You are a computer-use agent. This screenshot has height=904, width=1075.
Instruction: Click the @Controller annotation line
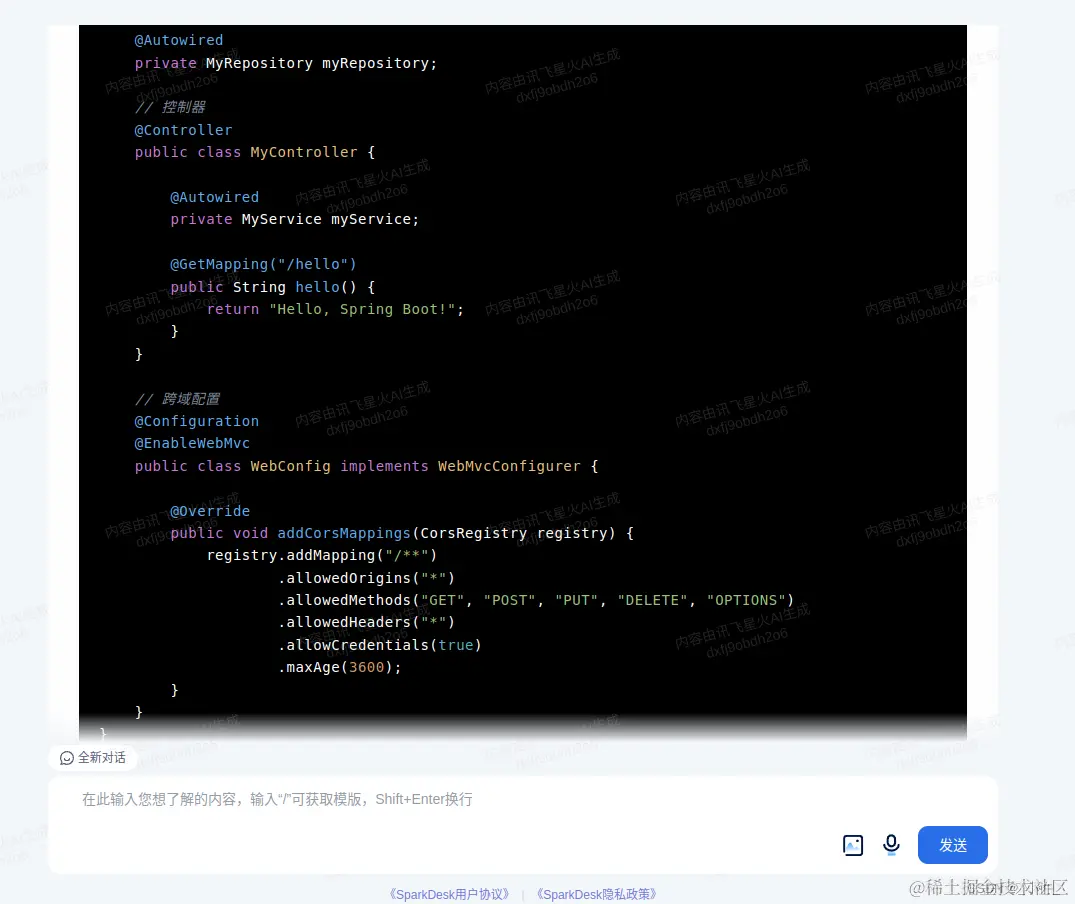click(183, 130)
